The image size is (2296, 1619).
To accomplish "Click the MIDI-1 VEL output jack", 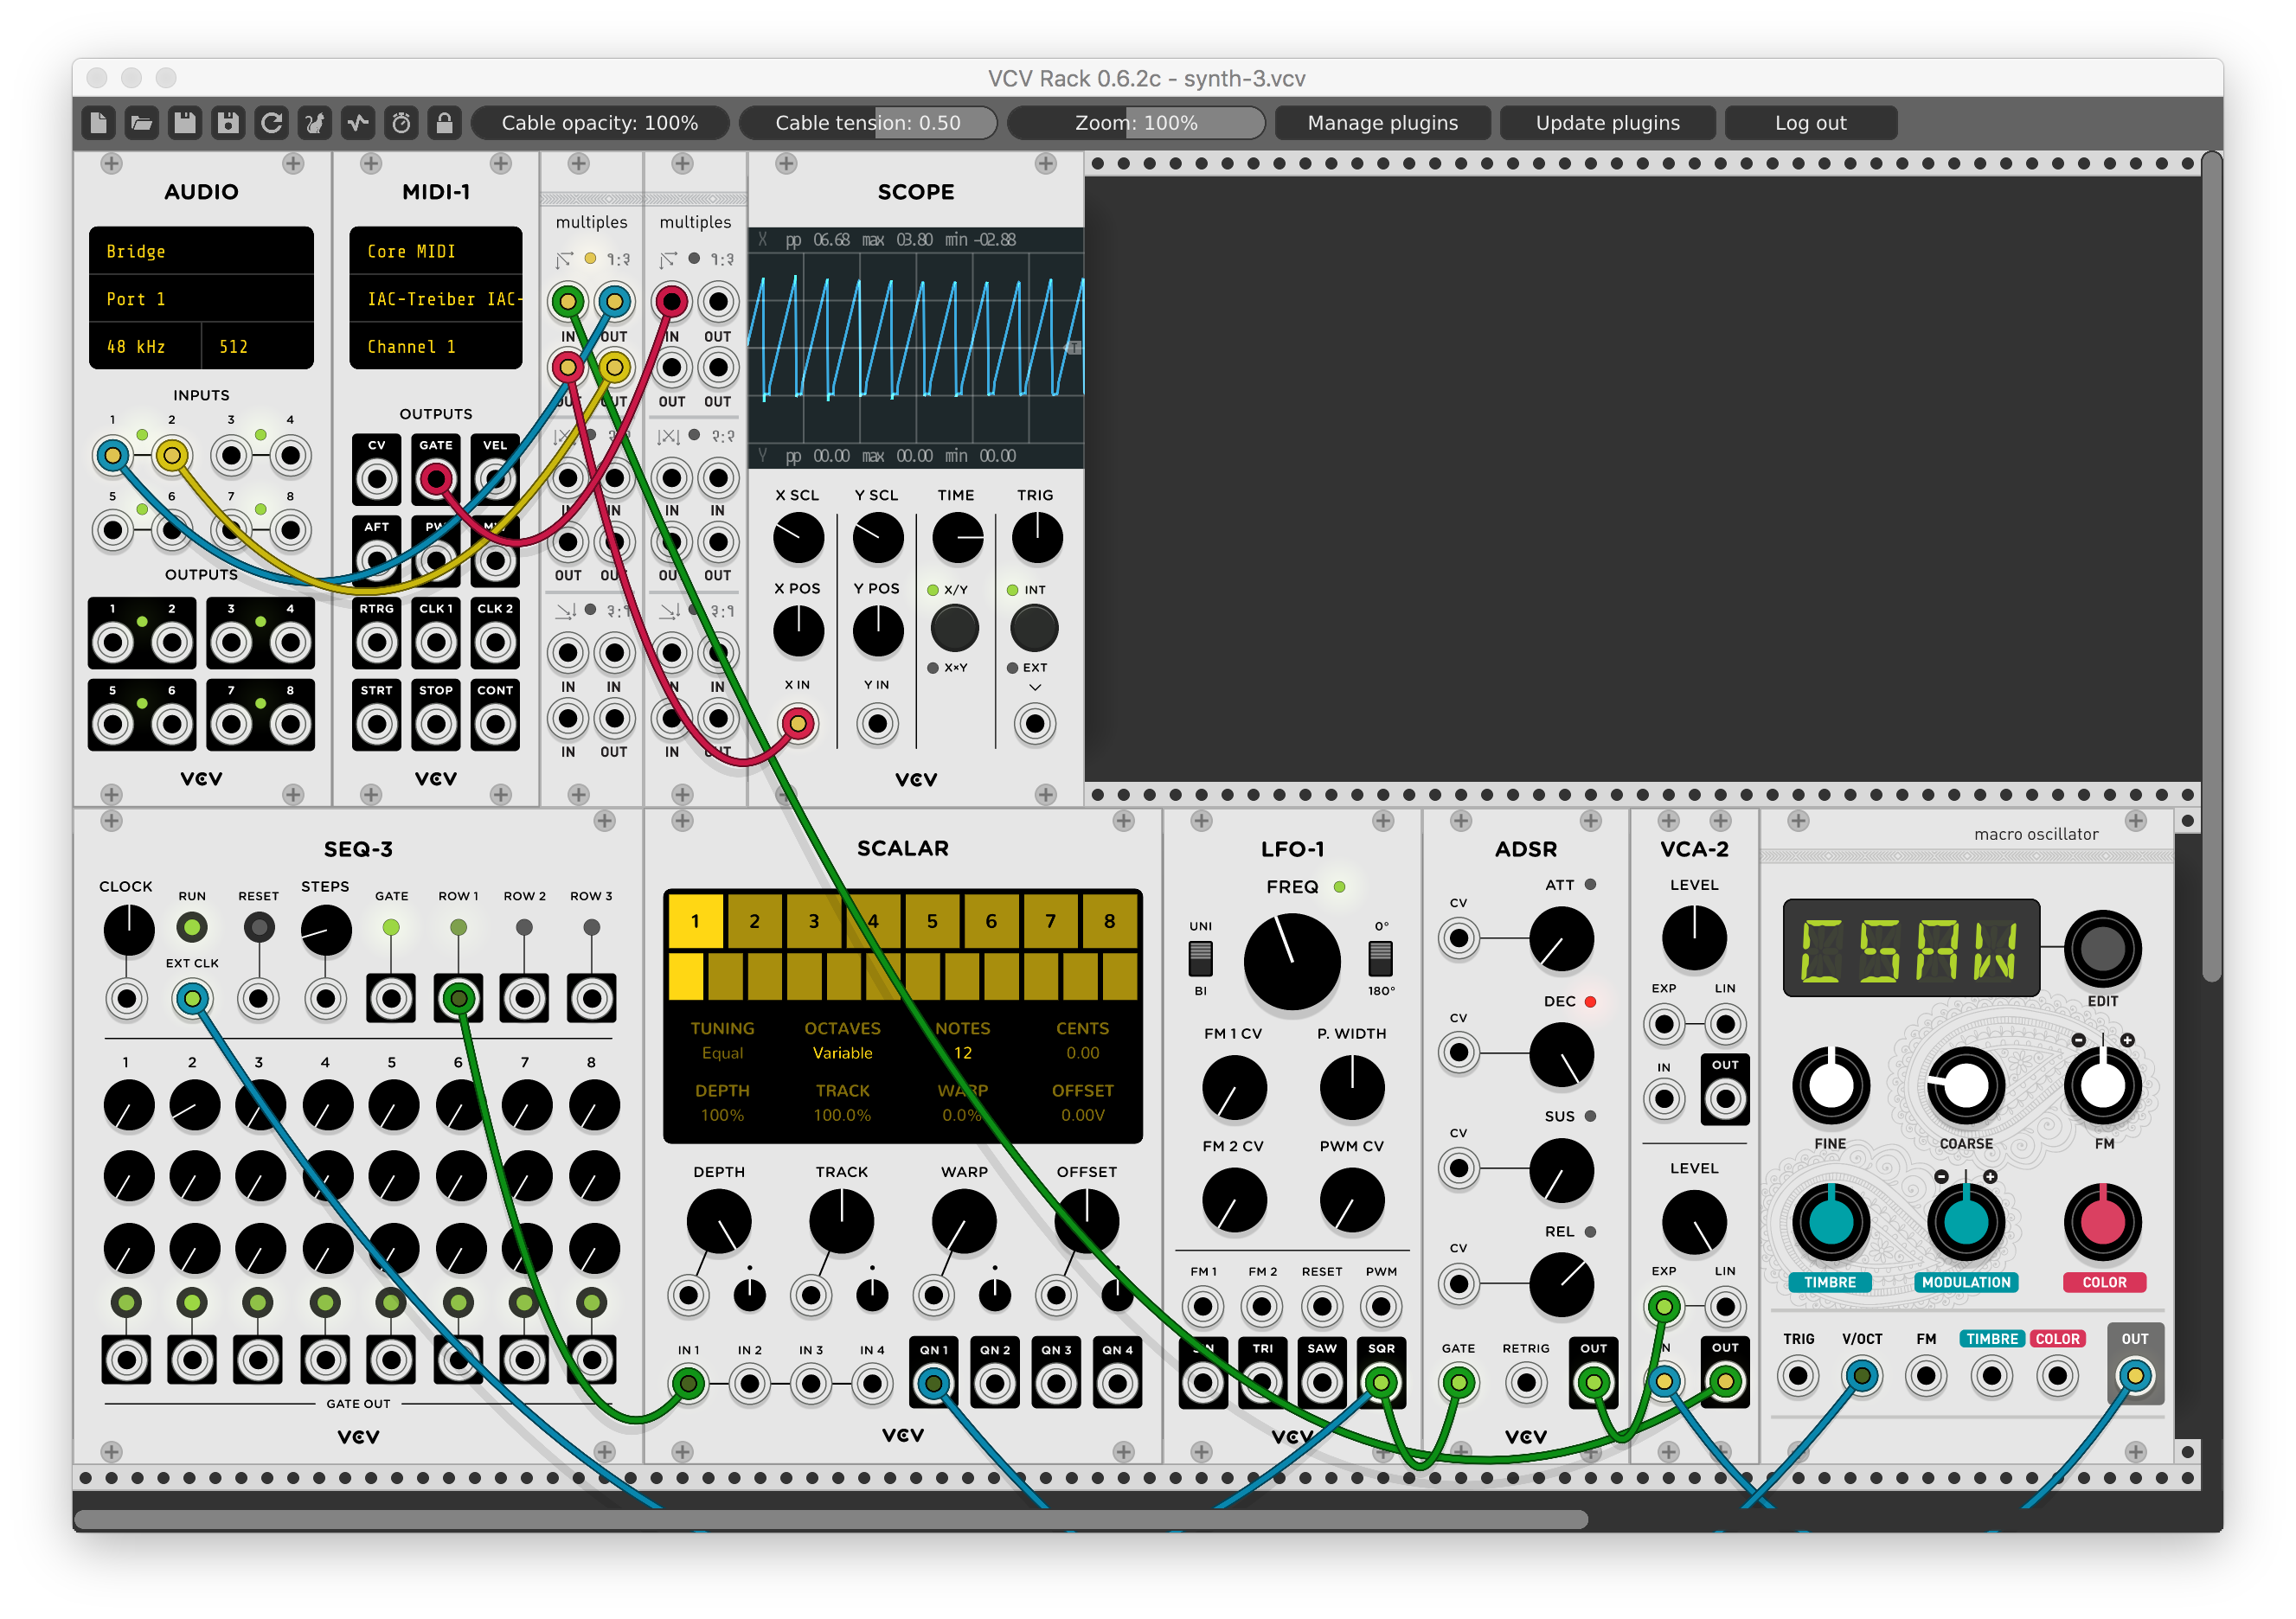I will [x=495, y=480].
